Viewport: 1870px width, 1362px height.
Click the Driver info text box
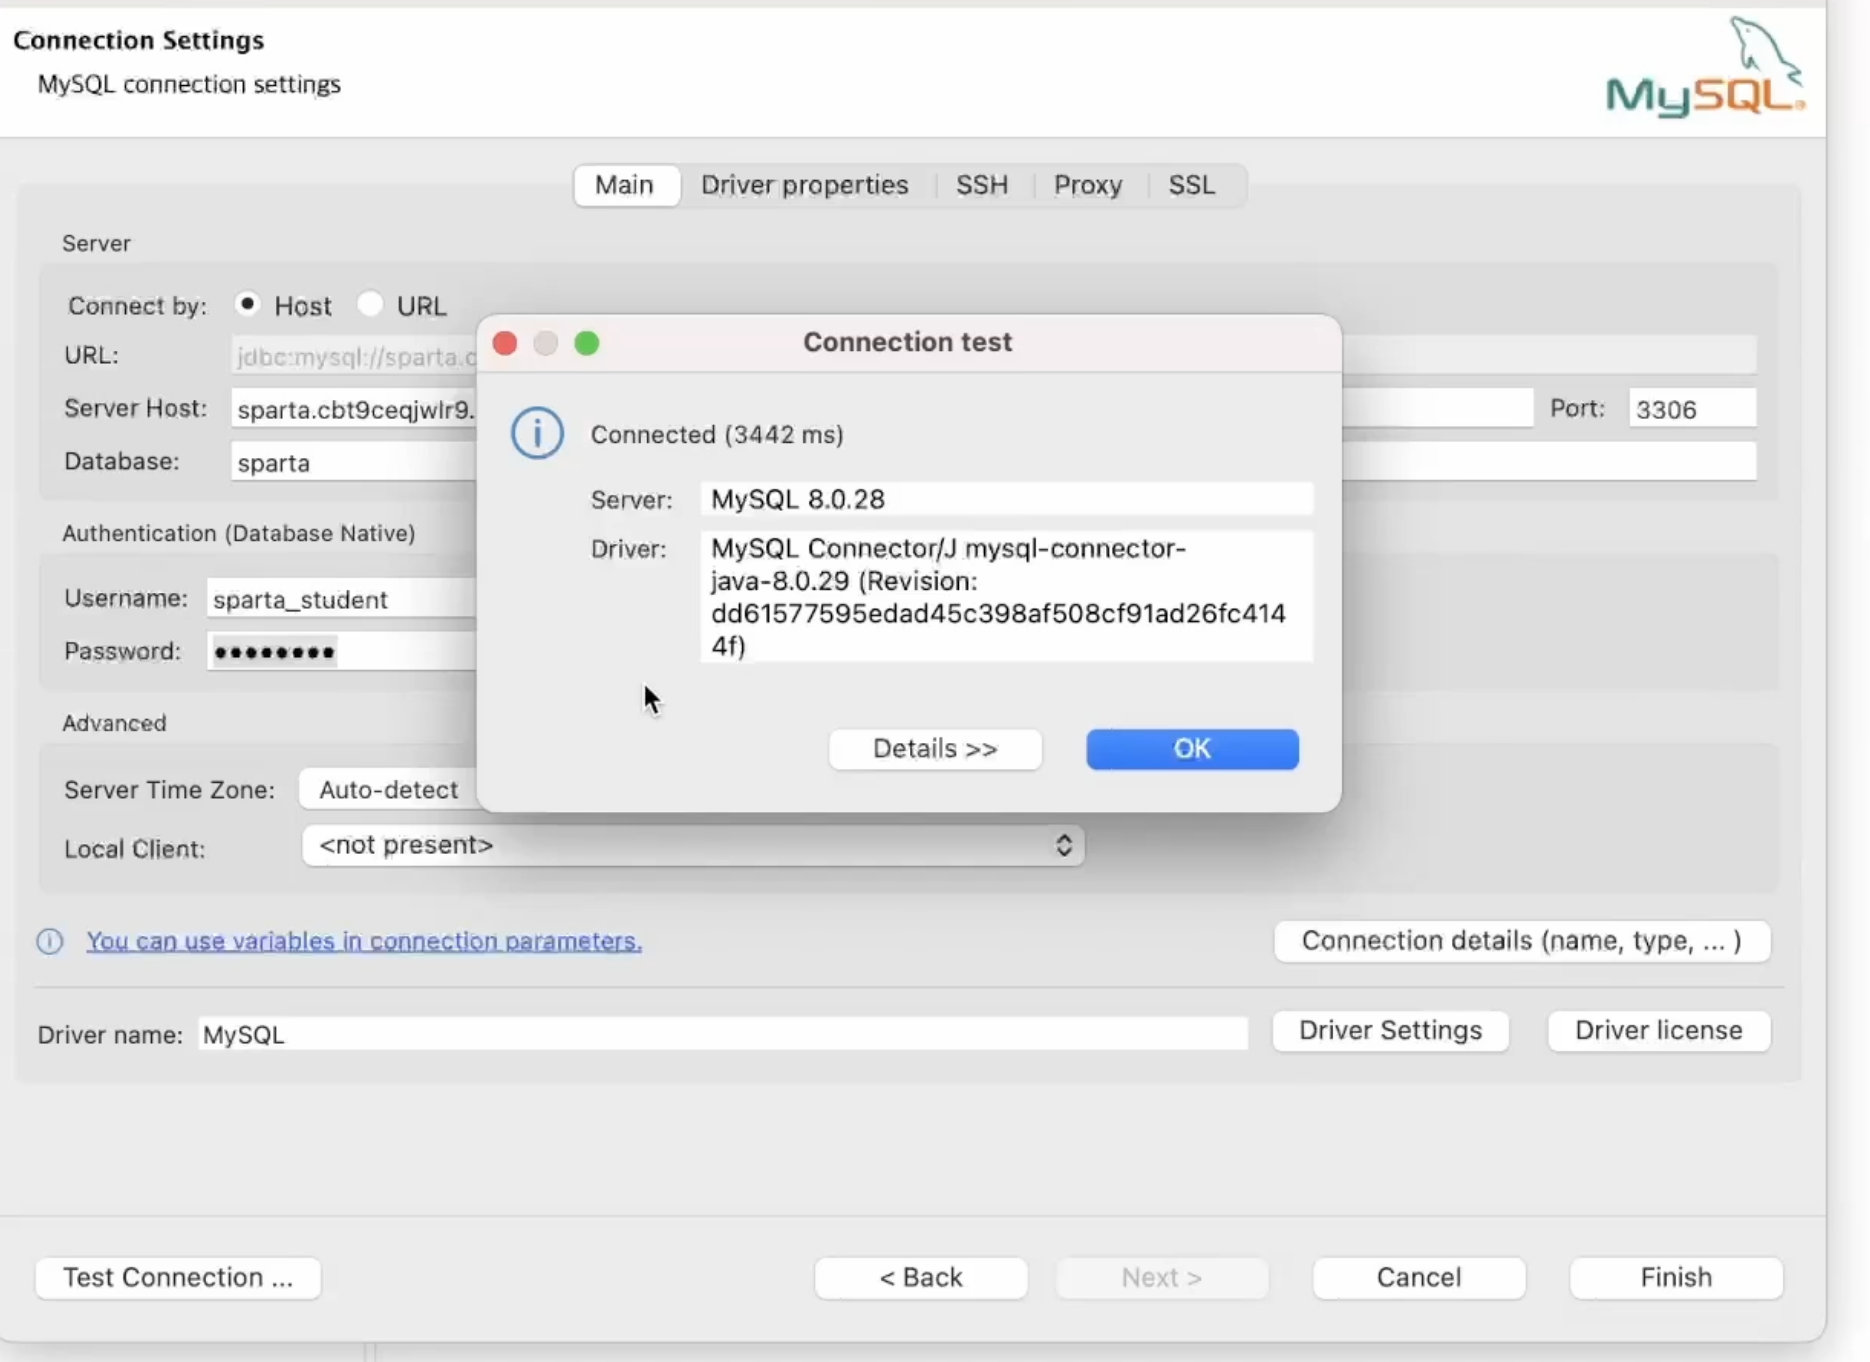[x=1006, y=596]
